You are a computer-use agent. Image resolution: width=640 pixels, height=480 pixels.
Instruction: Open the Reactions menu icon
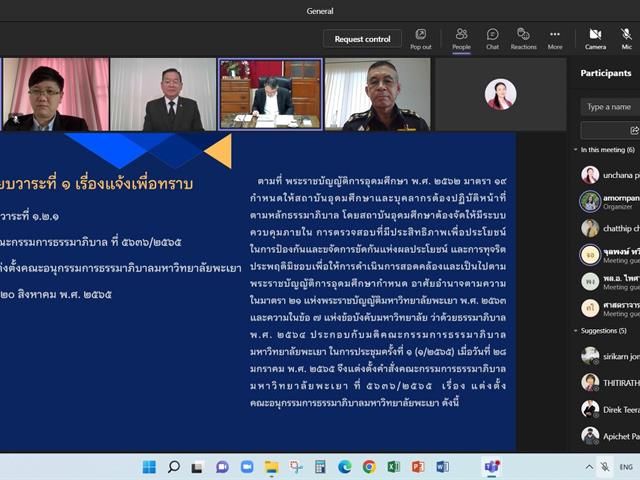click(523, 39)
